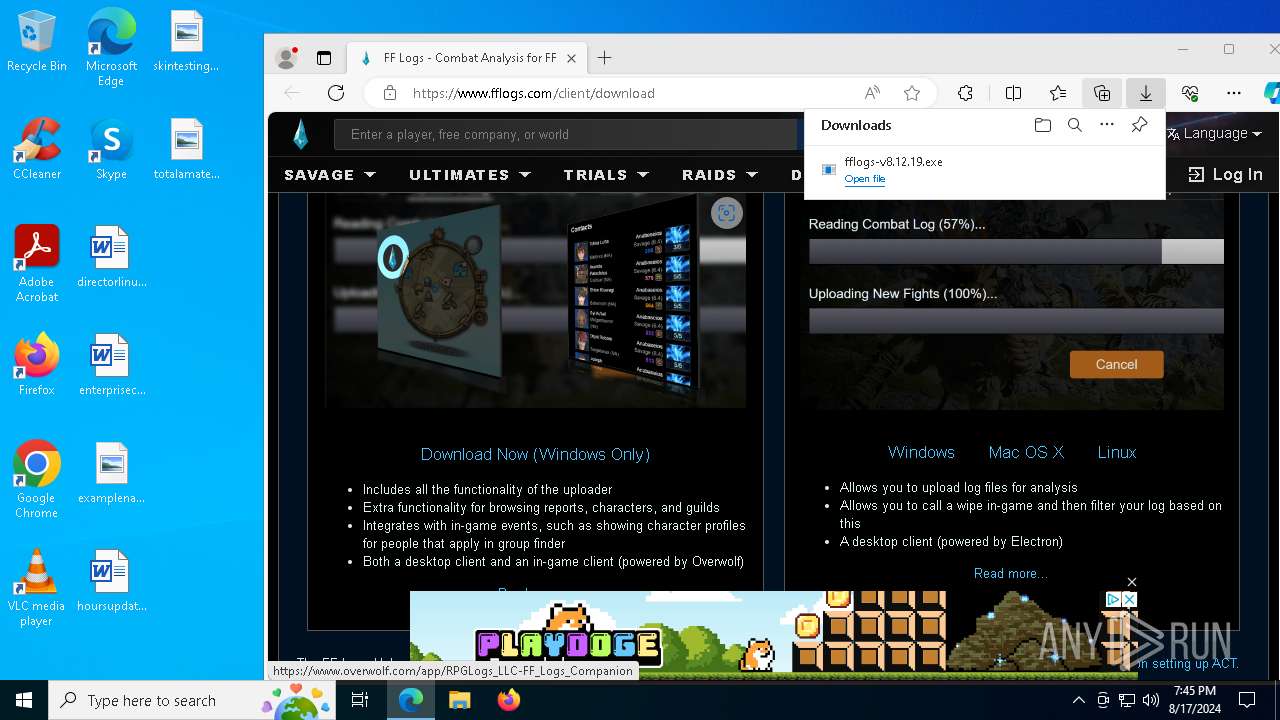The image size is (1280, 720).
Task: Click the Uploading New Fights progress bar
Action: pos(1016,320)
